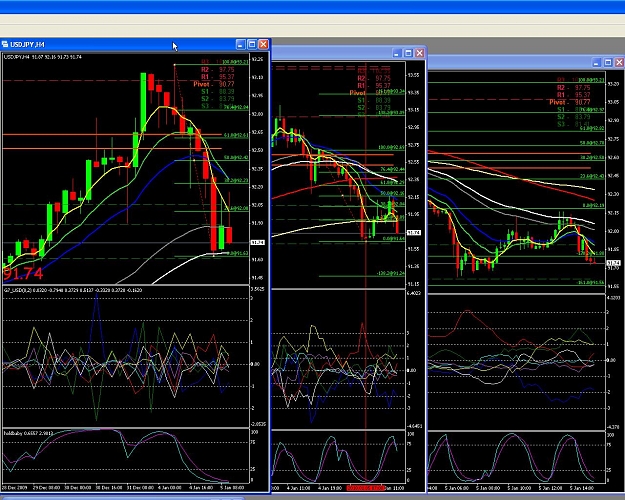
Task: Click 5 Jan 08:00 in the USDJPY,H4 window
Action: point(233,487)
